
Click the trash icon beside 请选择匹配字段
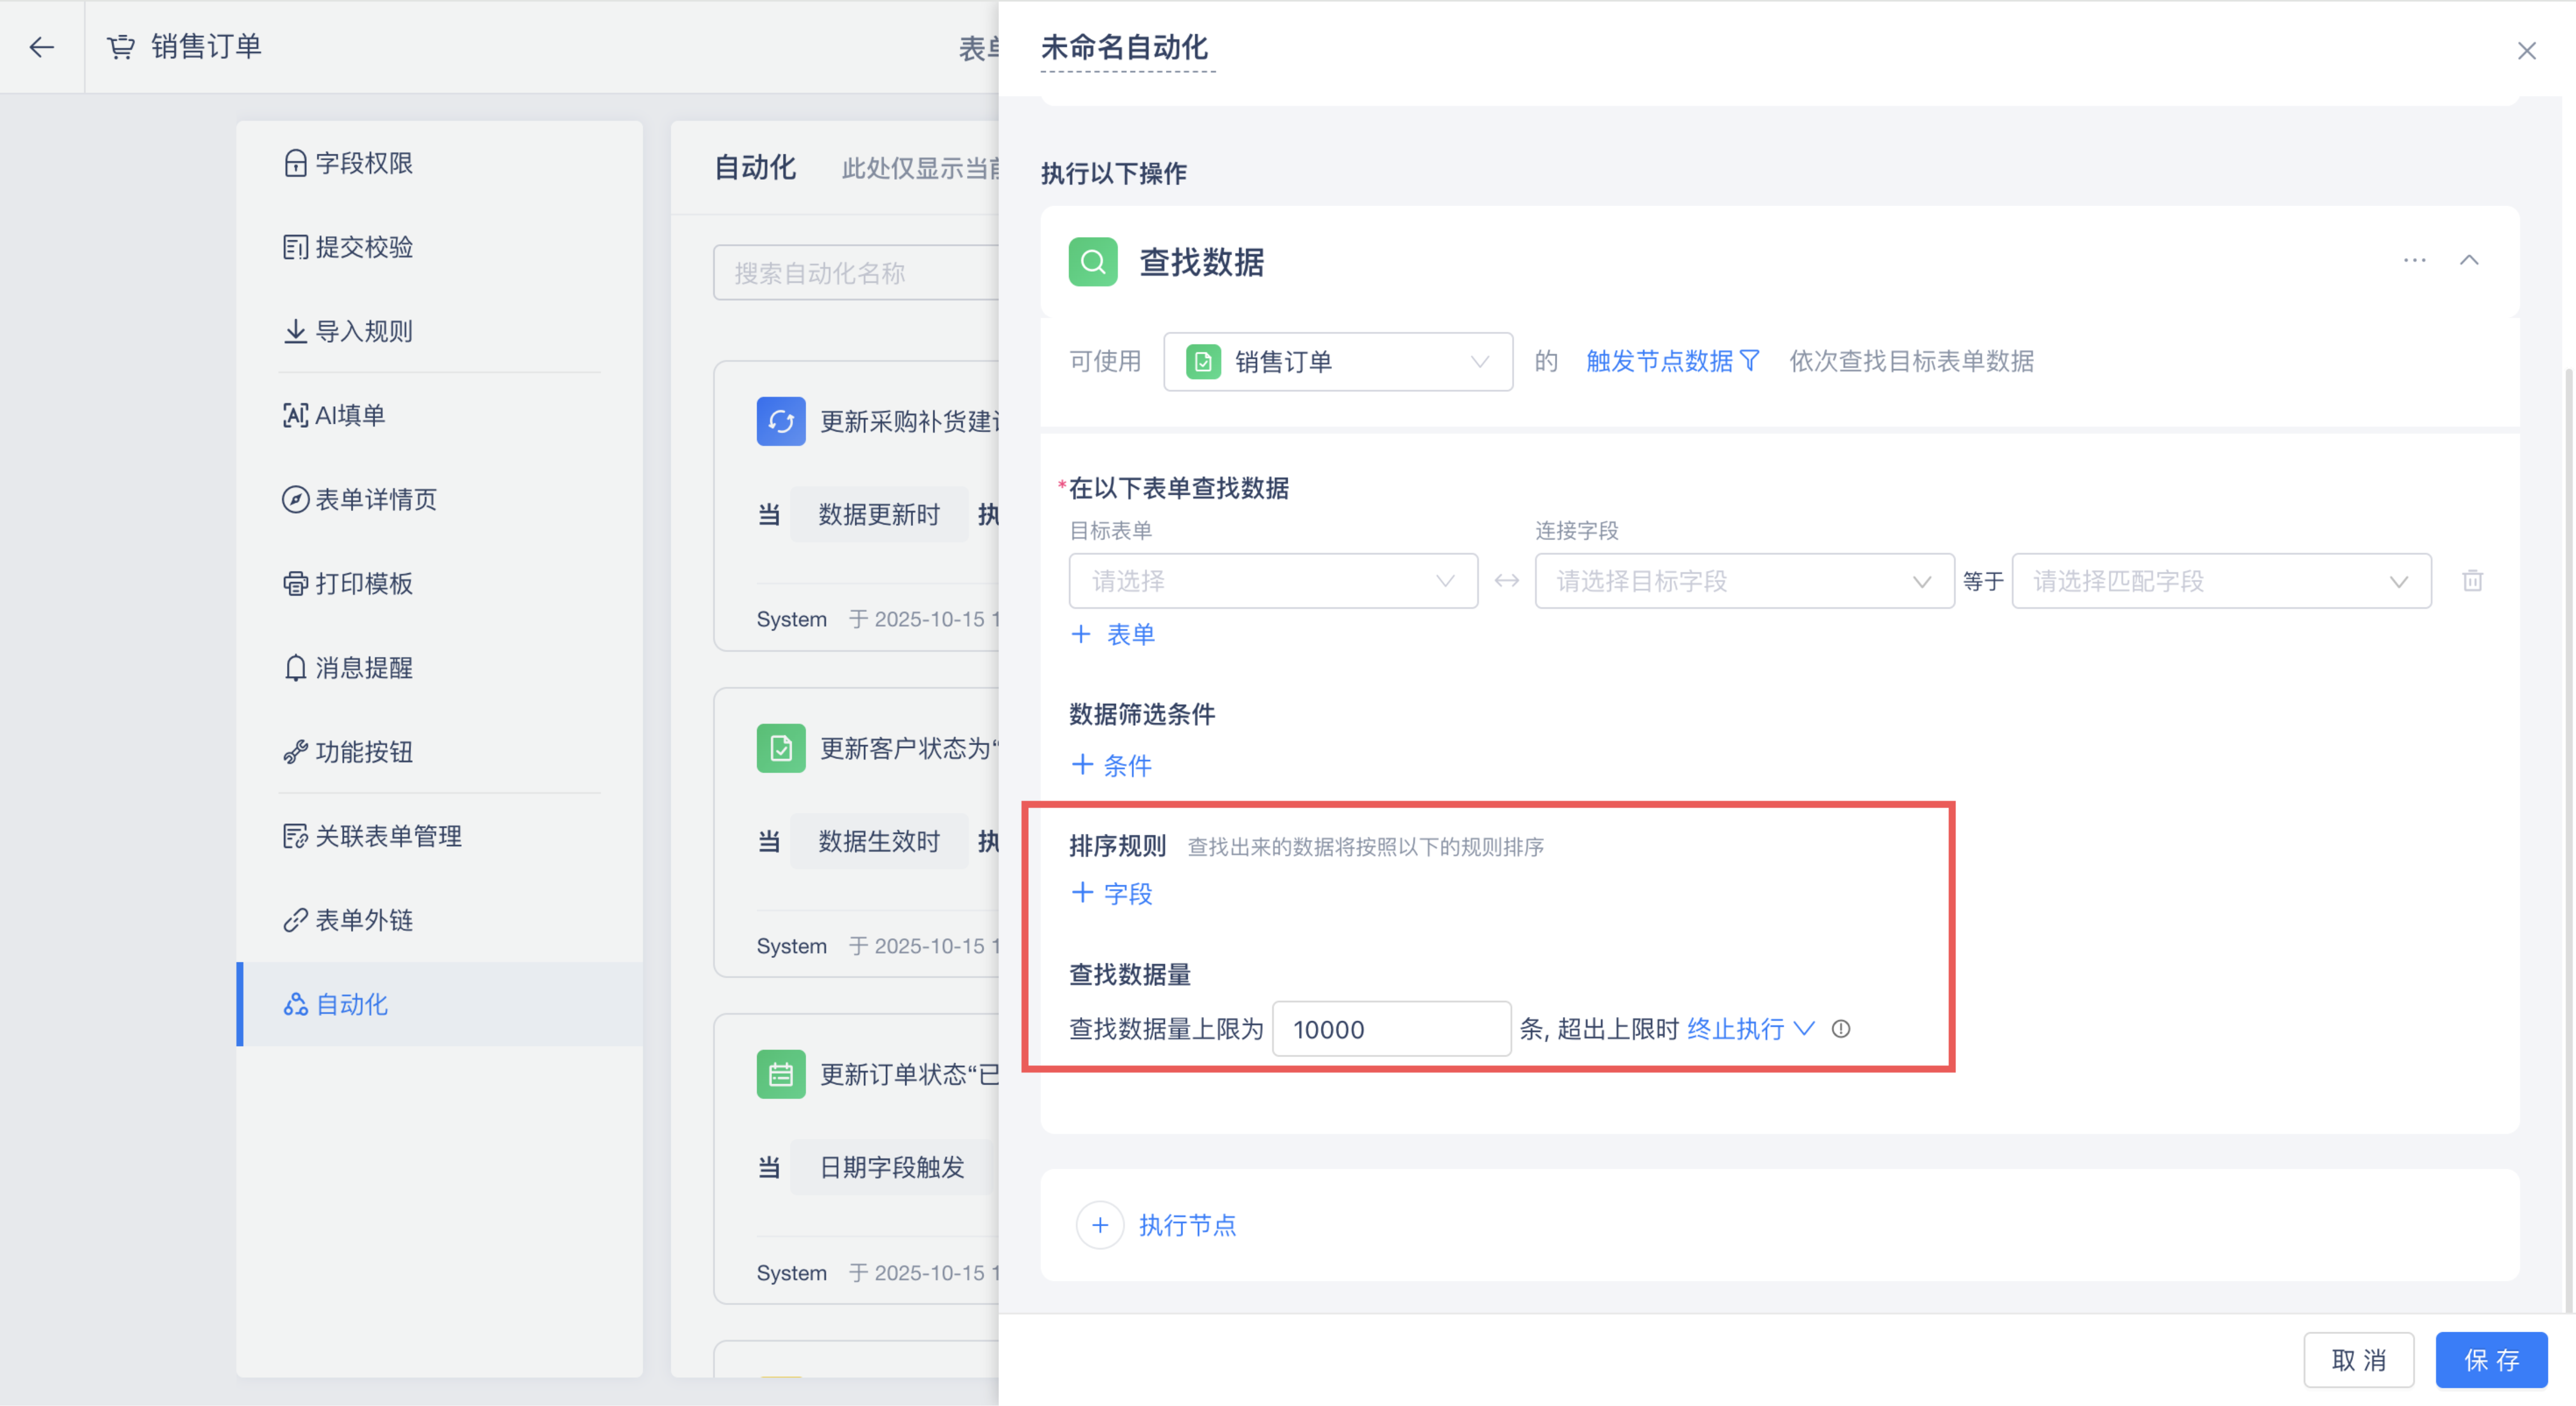[2472, 581]
